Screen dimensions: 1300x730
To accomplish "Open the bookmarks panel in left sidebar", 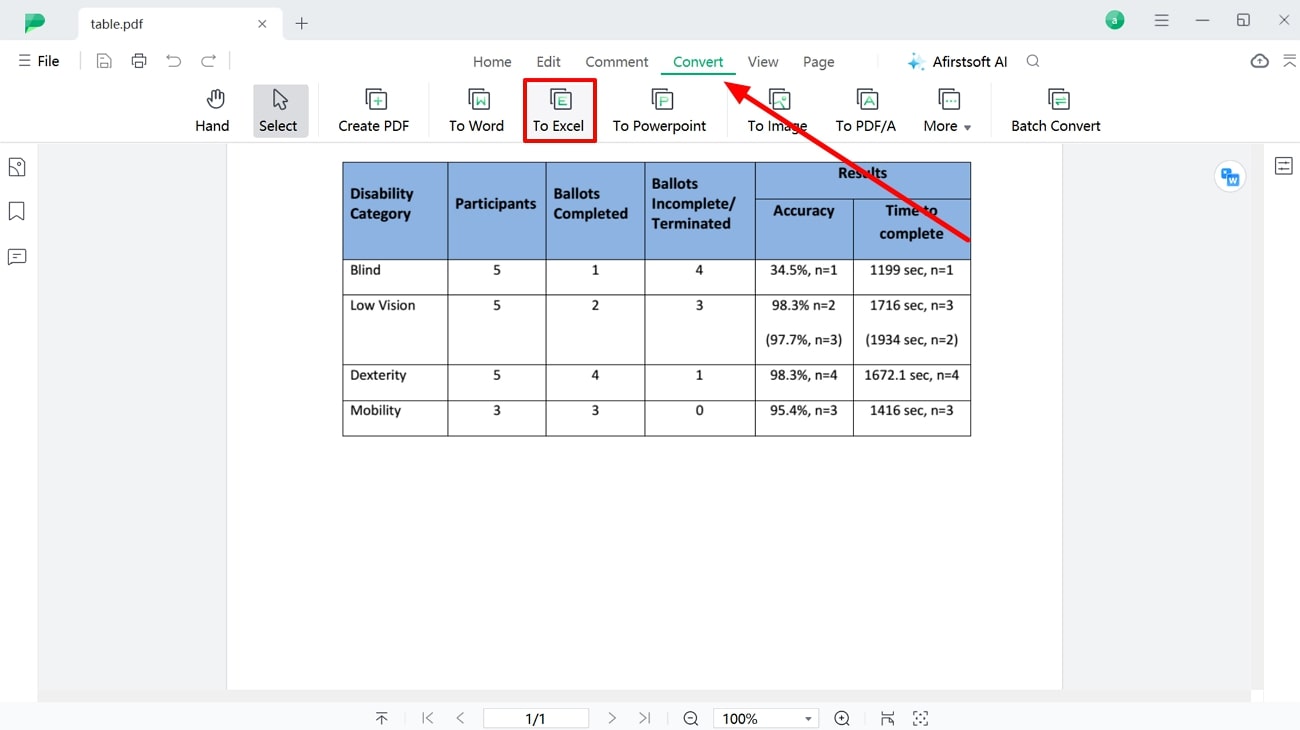I will click(x=17, y=211).
